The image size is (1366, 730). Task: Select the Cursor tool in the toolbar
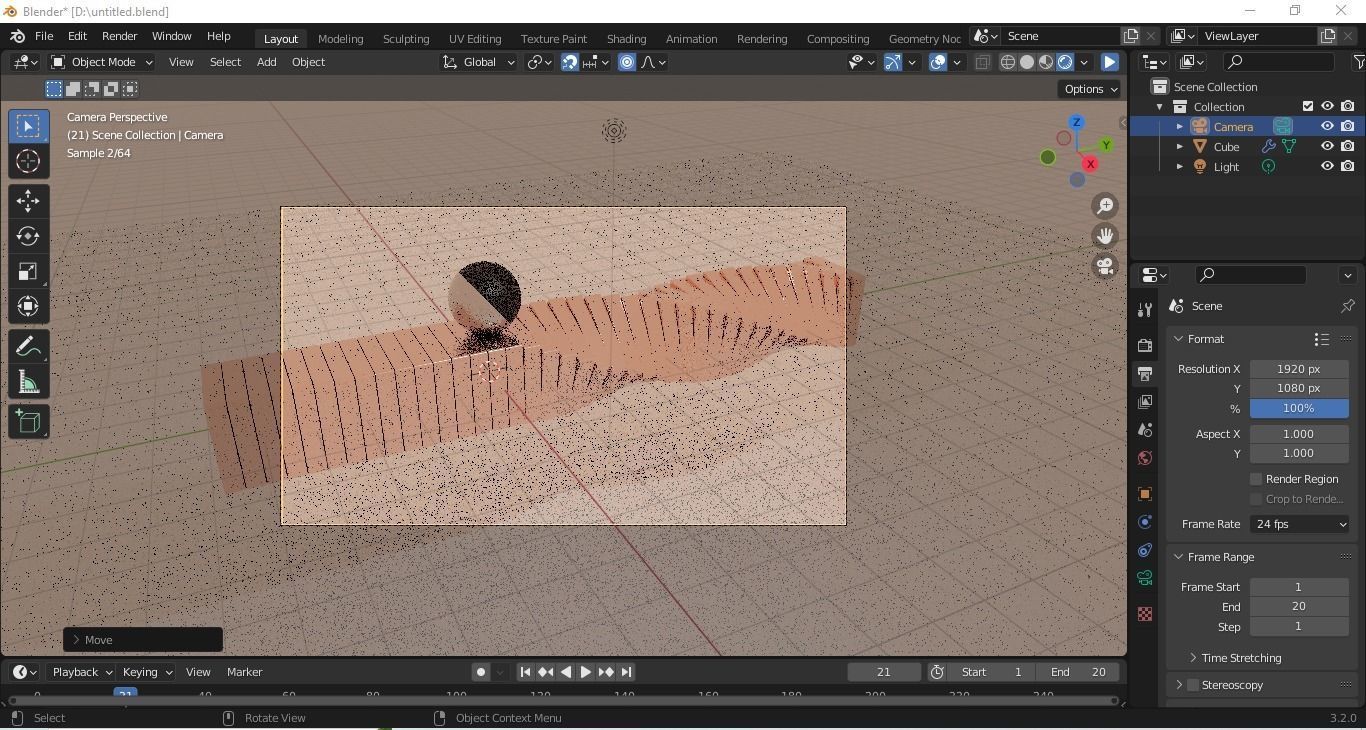(x=28, y=161)
